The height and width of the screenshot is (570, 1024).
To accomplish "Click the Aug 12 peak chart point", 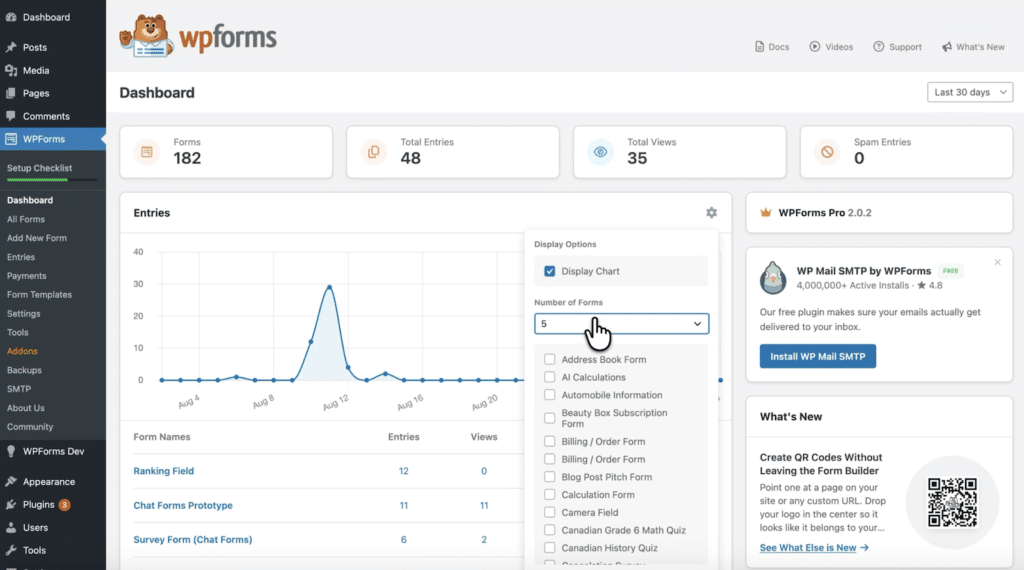I will click(329, 287).
